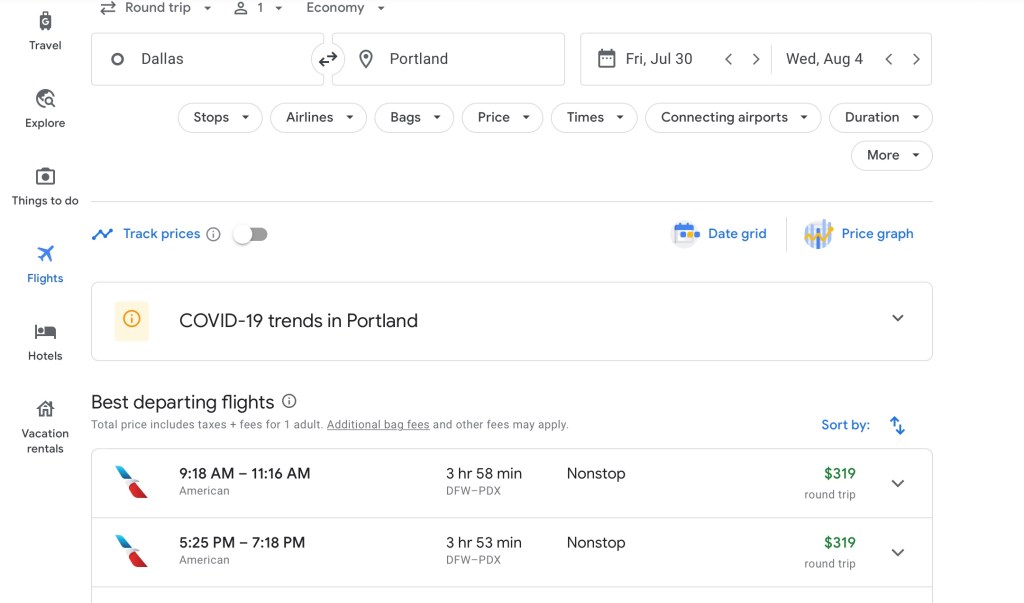Enable the Track prices toggle
Image resolution: width=1024 pixels, height=603 pixels.
(x=250, y=234)
